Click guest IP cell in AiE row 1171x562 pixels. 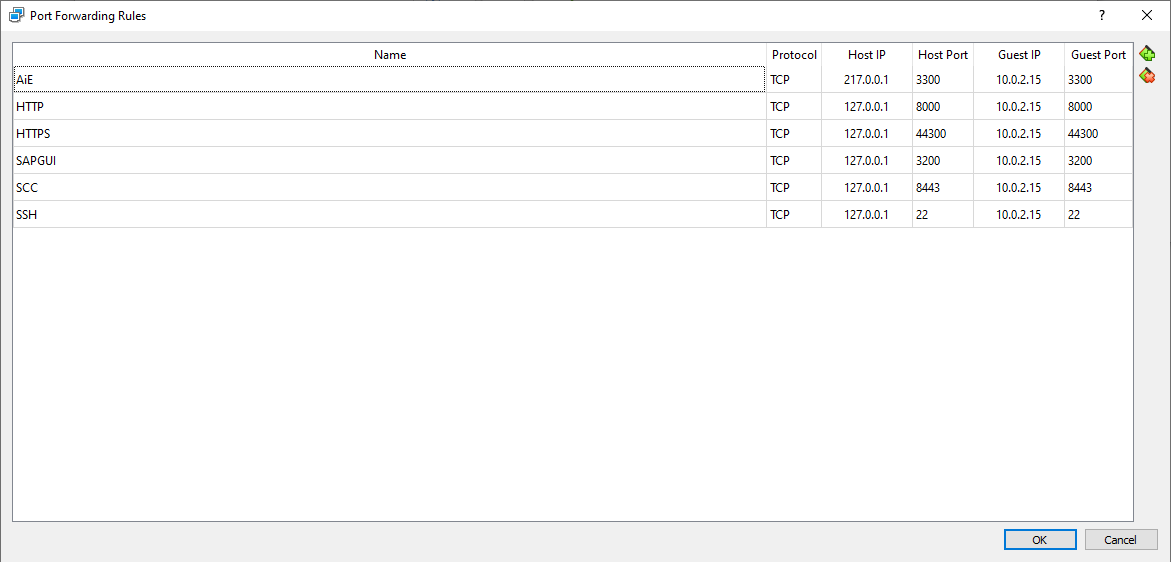pyautogui.click(x=1019, y=80)
